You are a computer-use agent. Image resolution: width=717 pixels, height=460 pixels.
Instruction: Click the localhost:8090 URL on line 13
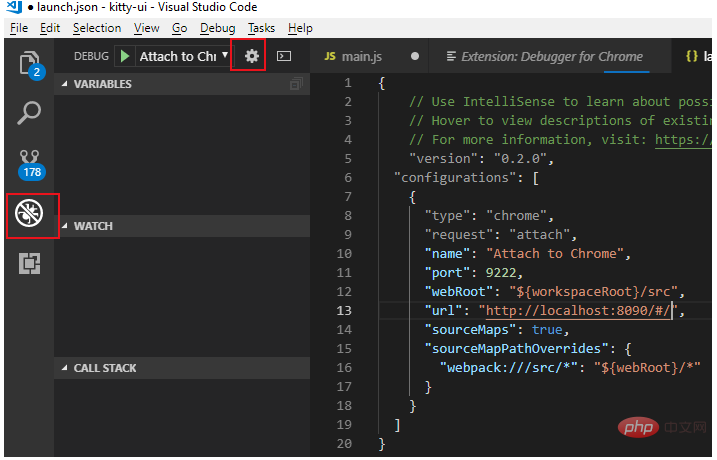[578, 311]
